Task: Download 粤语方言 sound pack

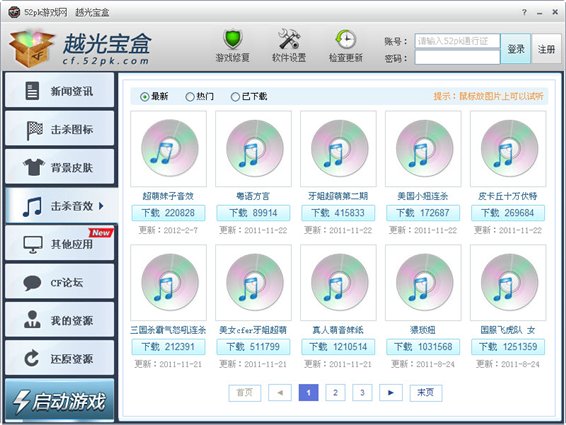Action: (x=253, y=213)
